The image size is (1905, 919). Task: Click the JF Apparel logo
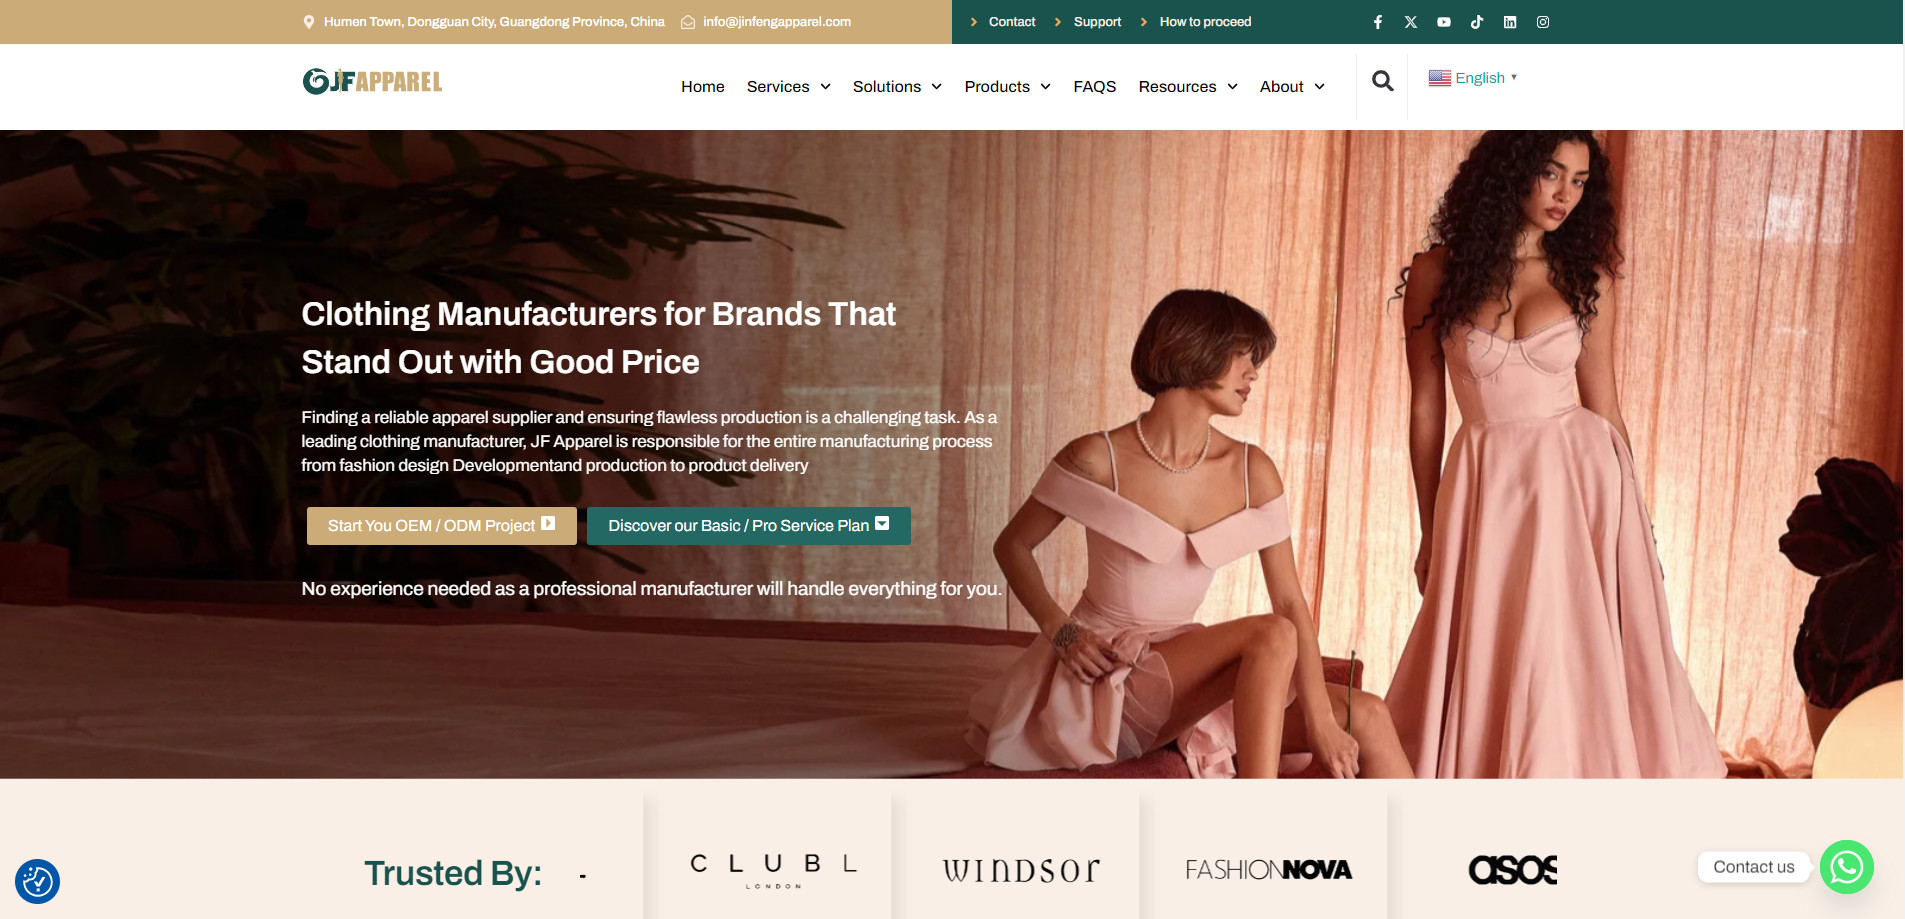[x=372, y=81]
